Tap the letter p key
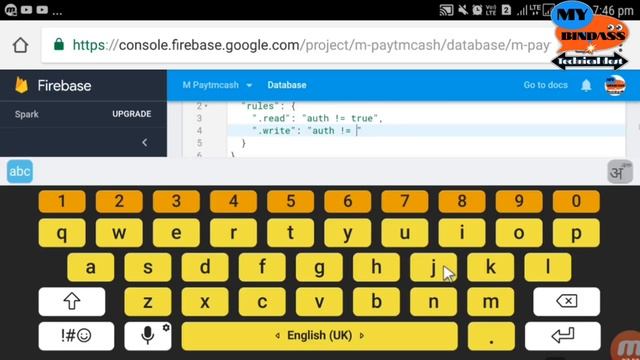 click(x=576, y=233)
